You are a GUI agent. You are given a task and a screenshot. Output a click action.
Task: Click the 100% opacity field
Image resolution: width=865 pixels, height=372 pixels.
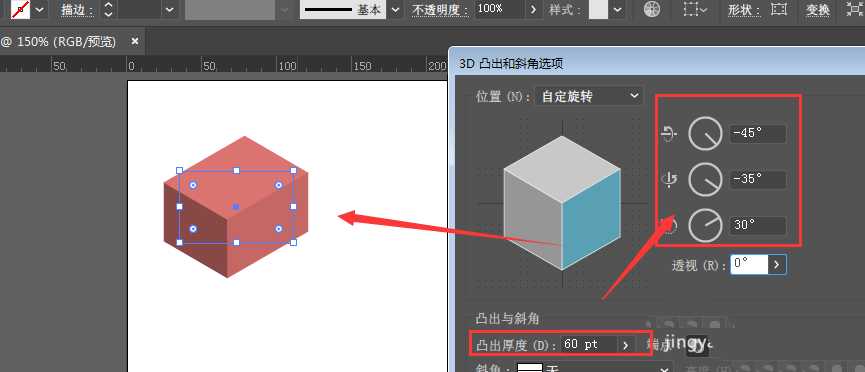click(499, 10)
